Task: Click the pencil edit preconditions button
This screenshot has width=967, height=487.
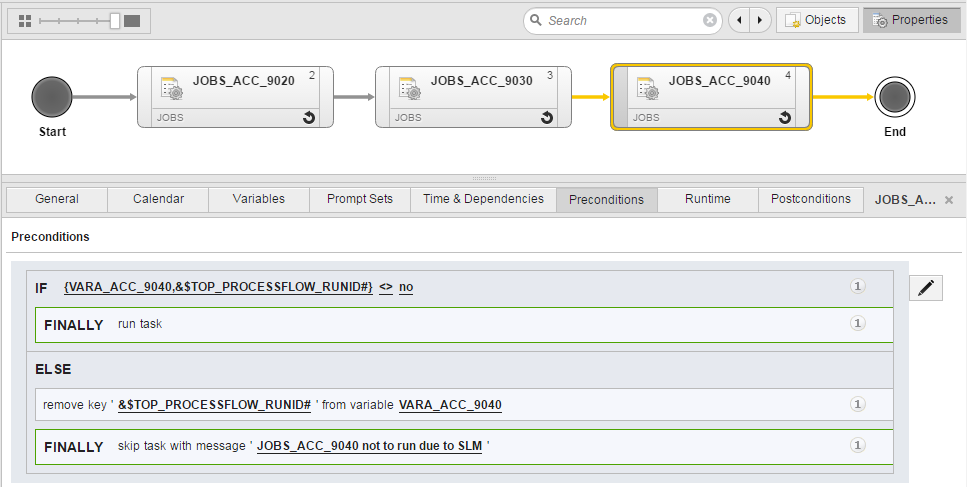Action: point(926,288)
